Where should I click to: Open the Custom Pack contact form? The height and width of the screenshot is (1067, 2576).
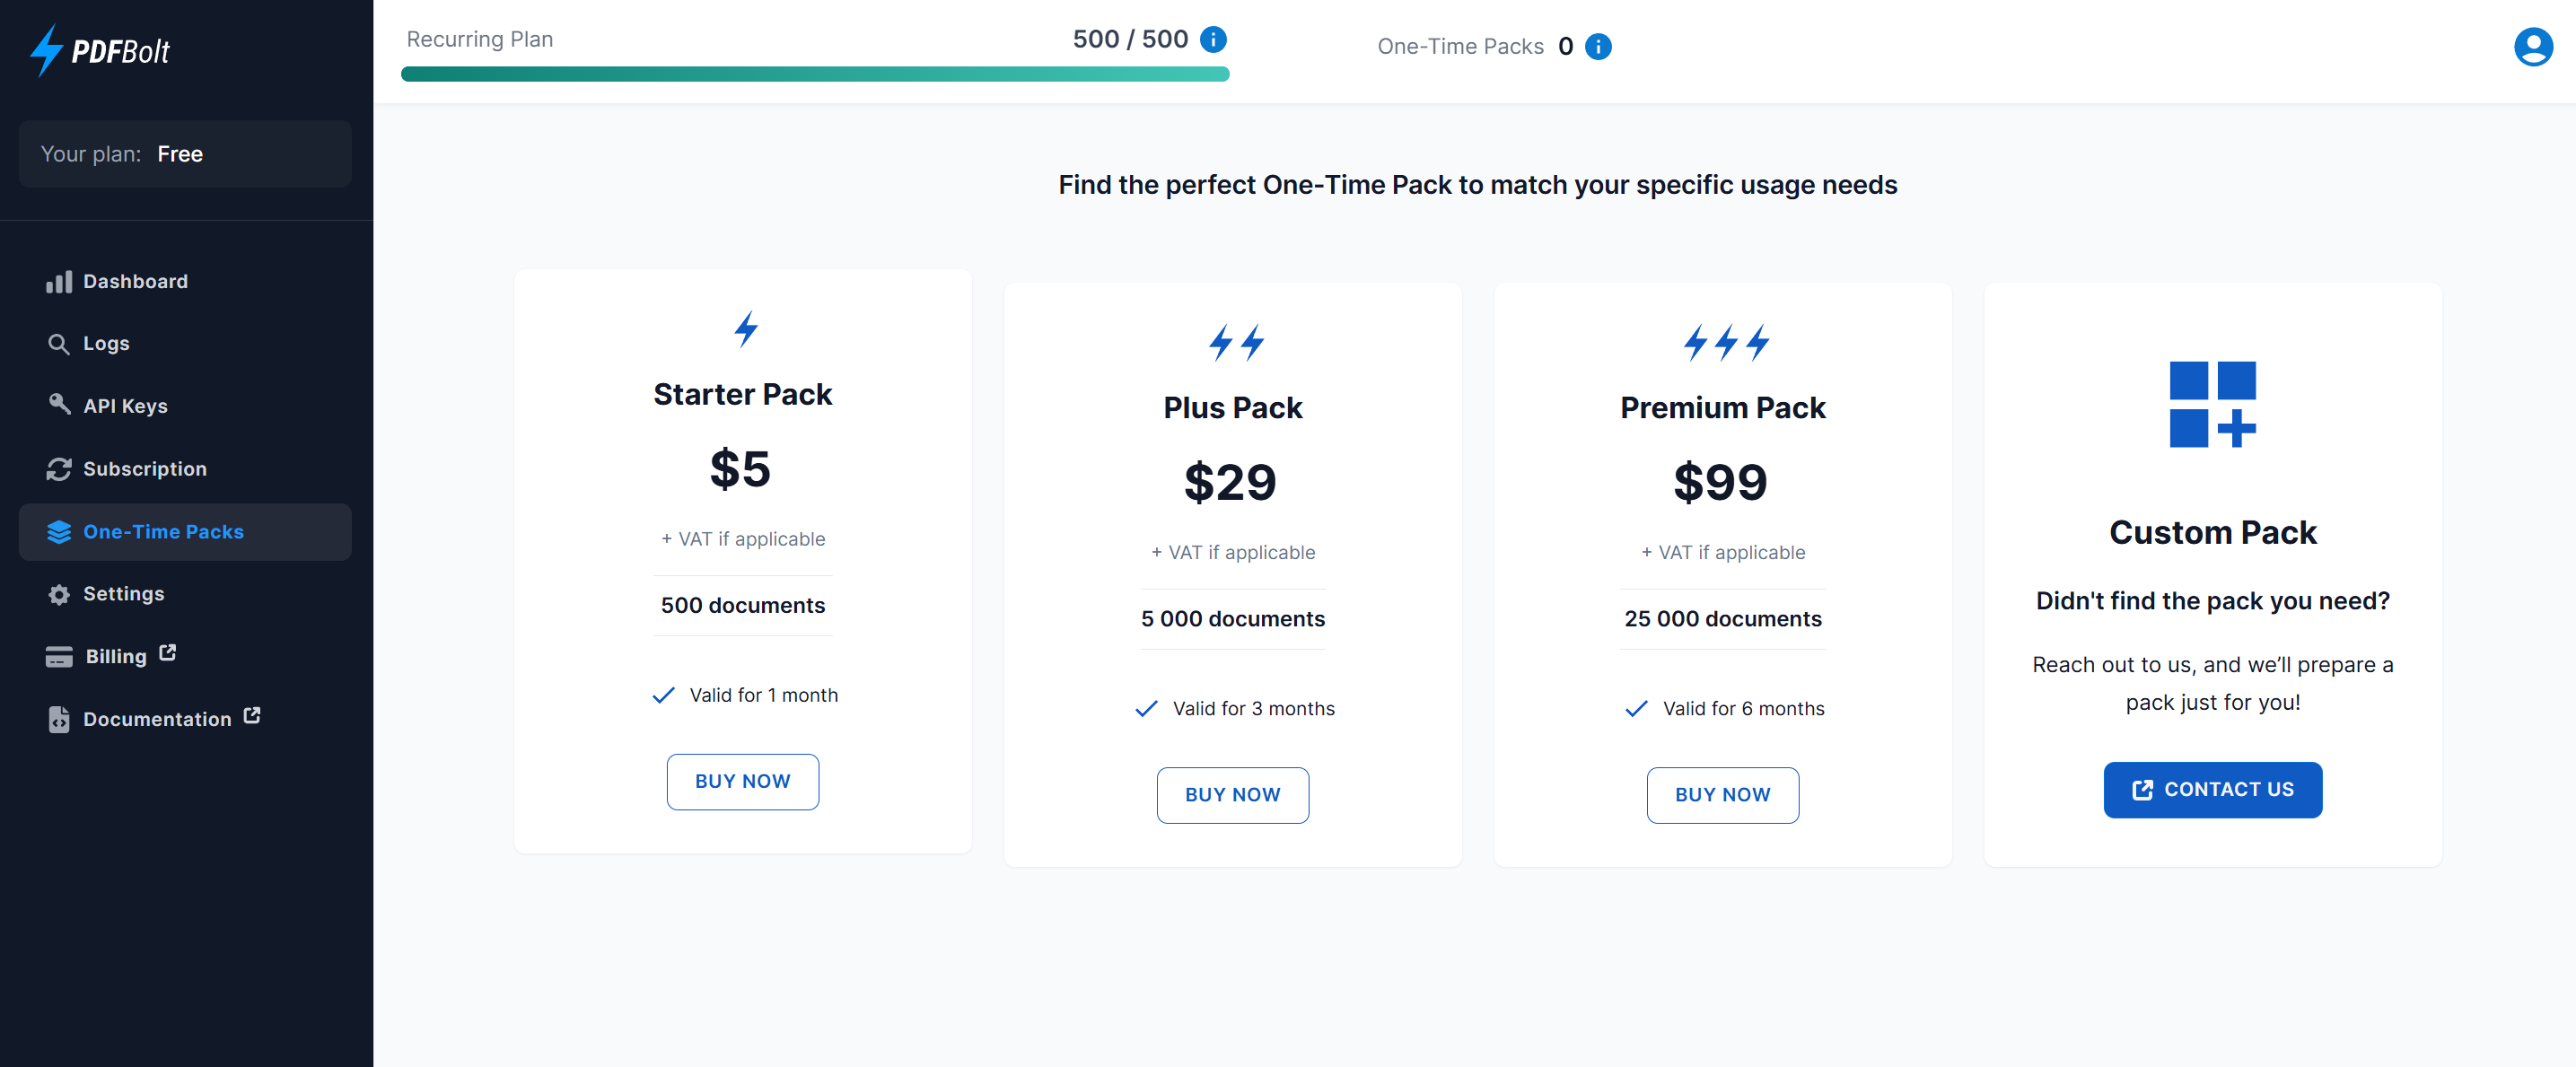pos(2212,788)
